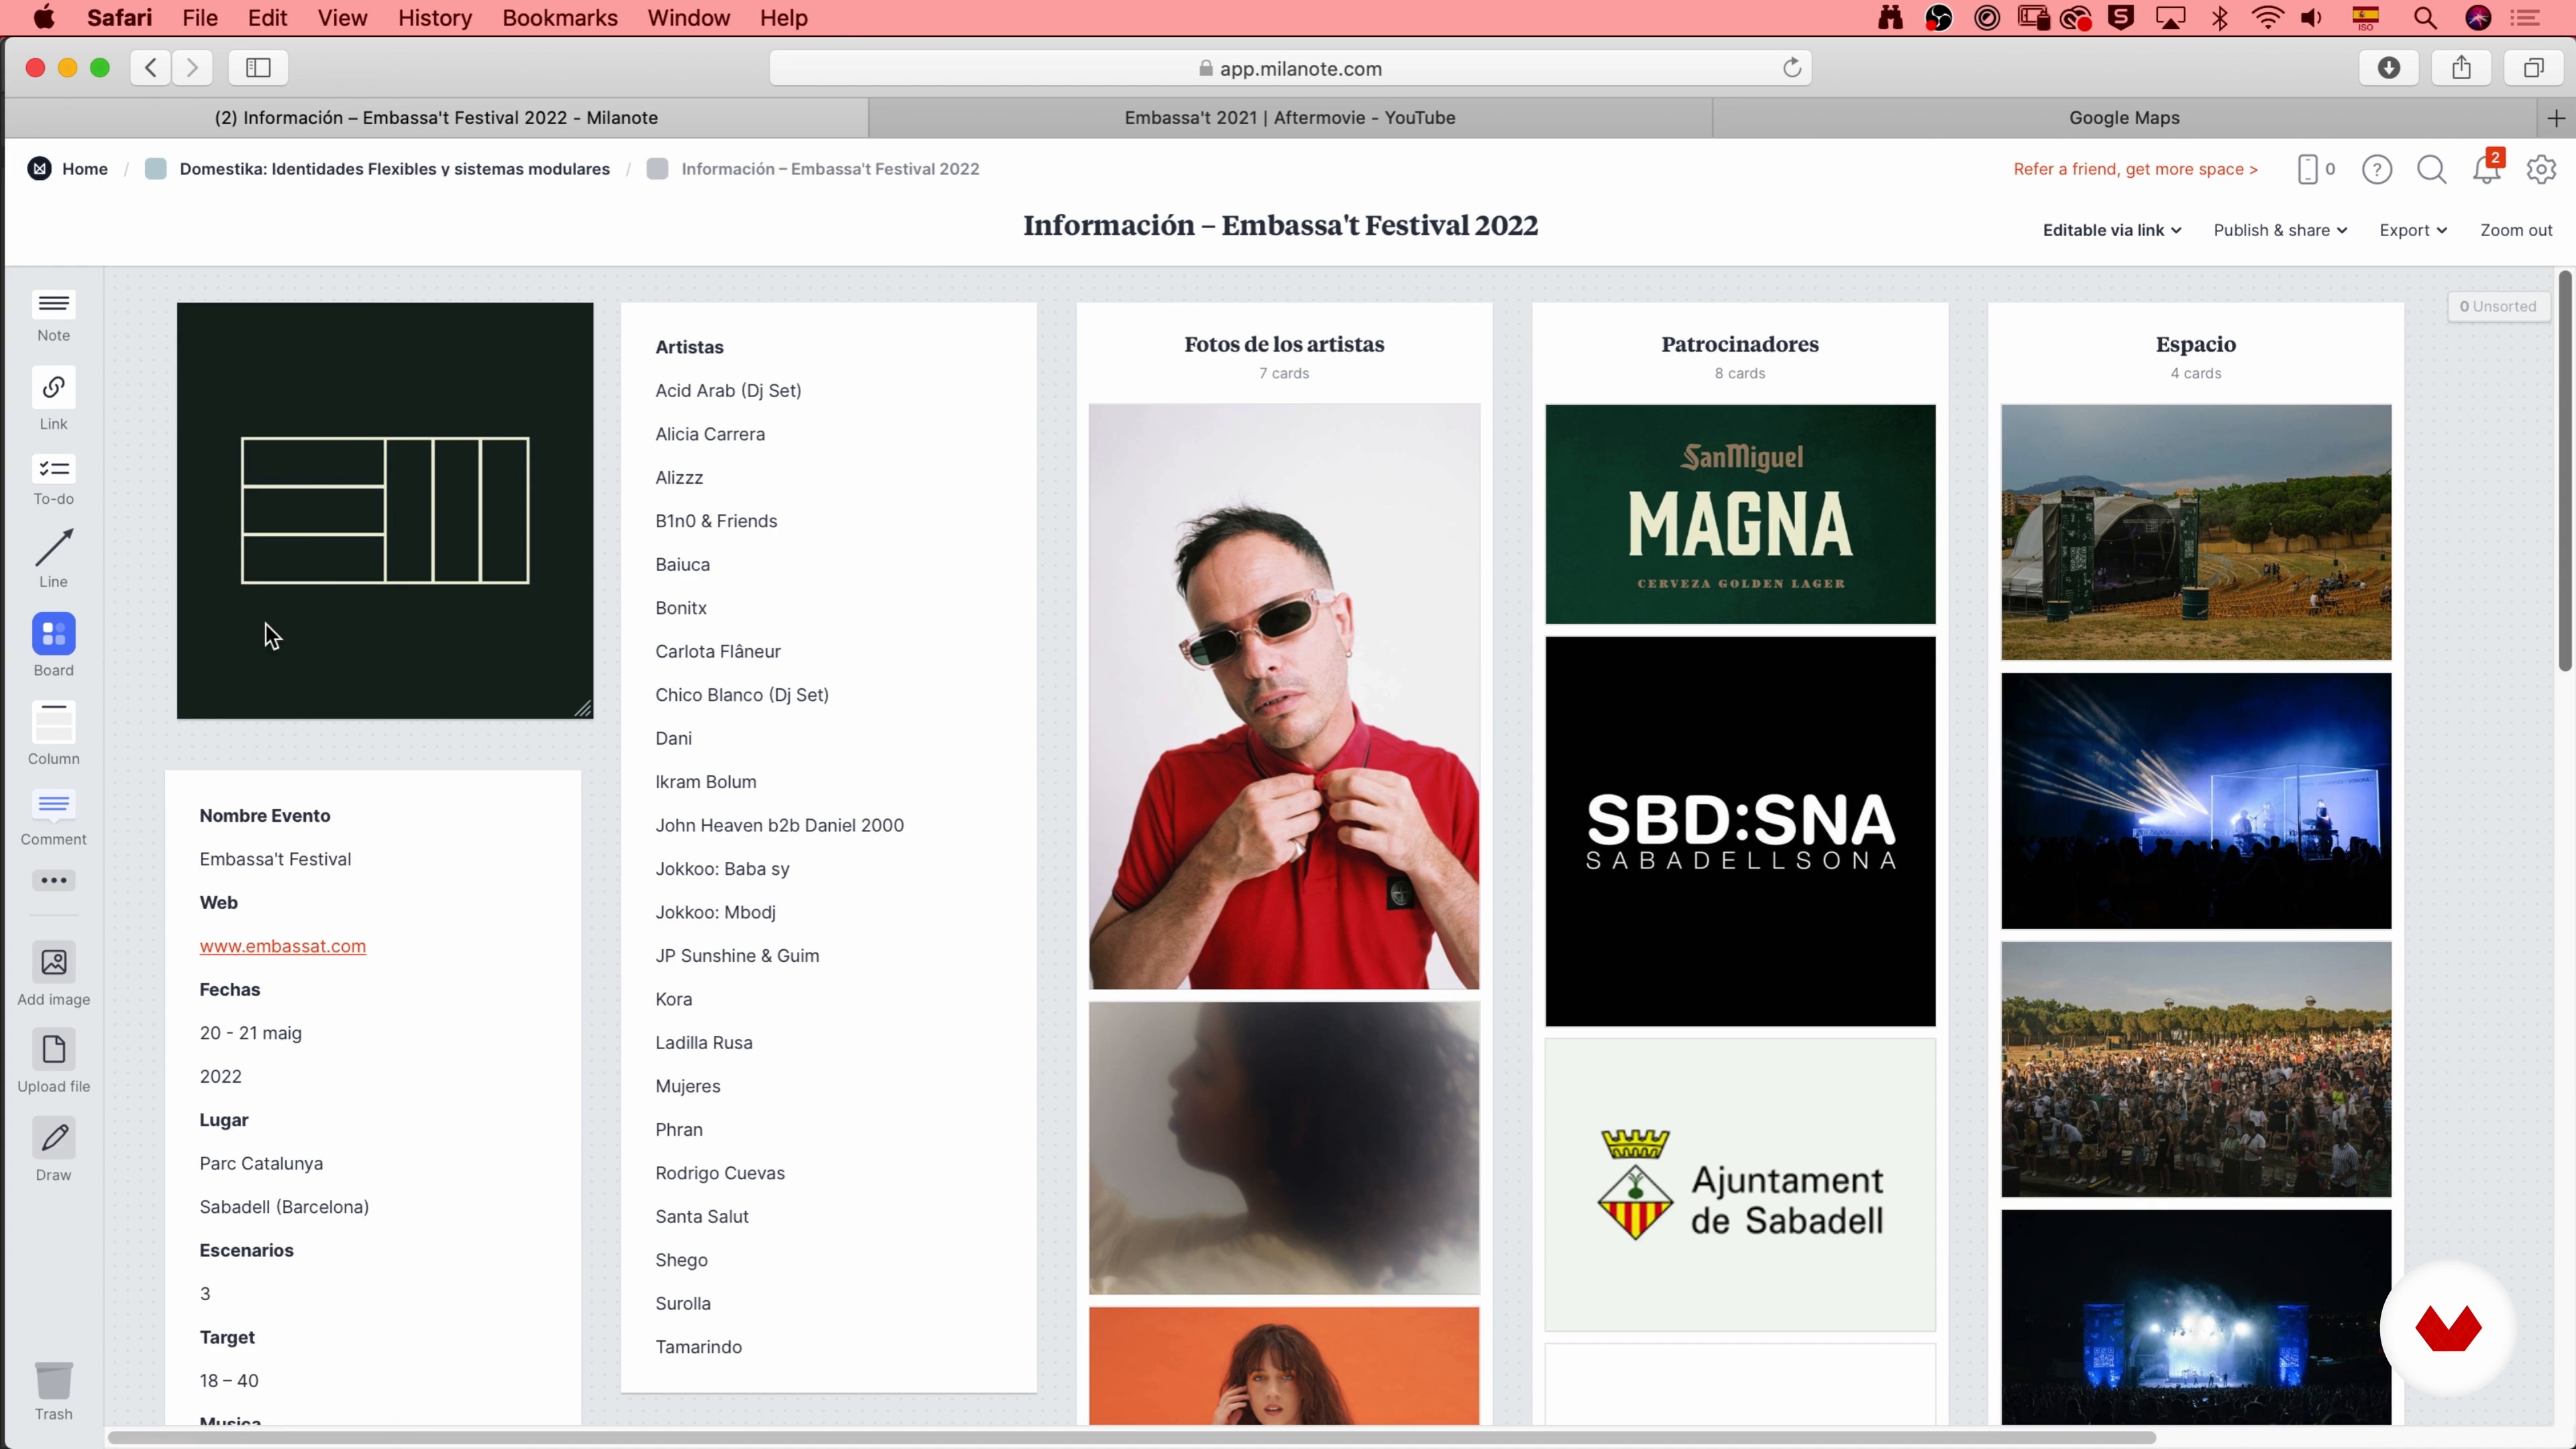
Task: Reload page with refresh icon
Action: click(1792, 67)
